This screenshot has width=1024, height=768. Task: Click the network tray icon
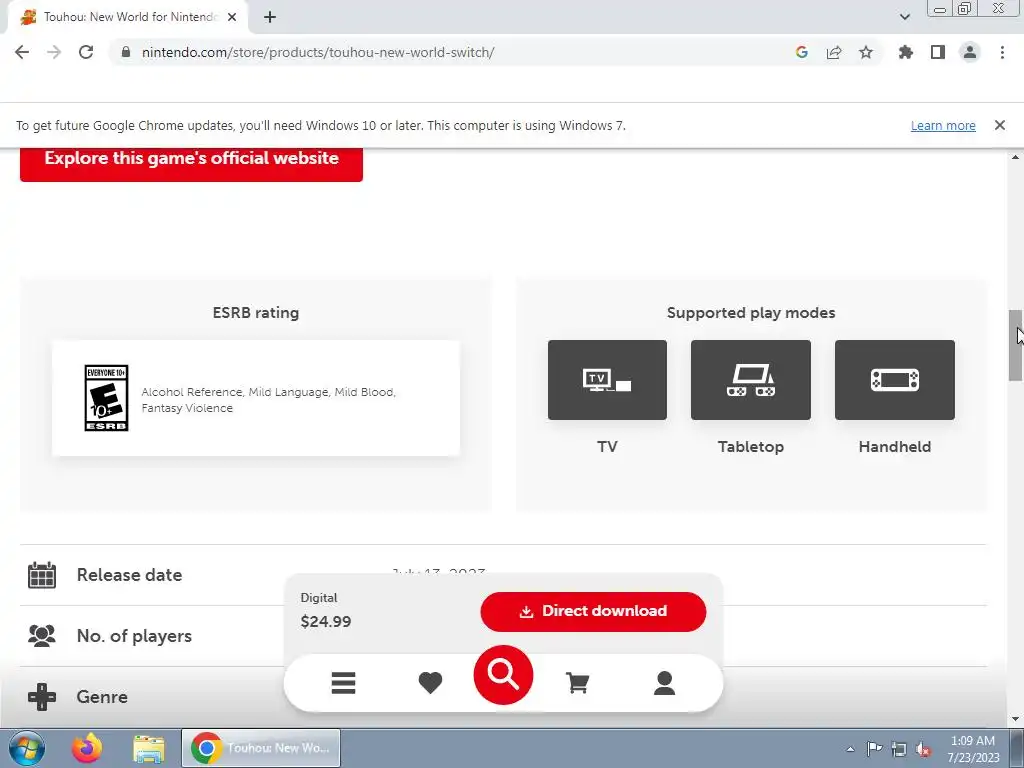pos(899,749)
